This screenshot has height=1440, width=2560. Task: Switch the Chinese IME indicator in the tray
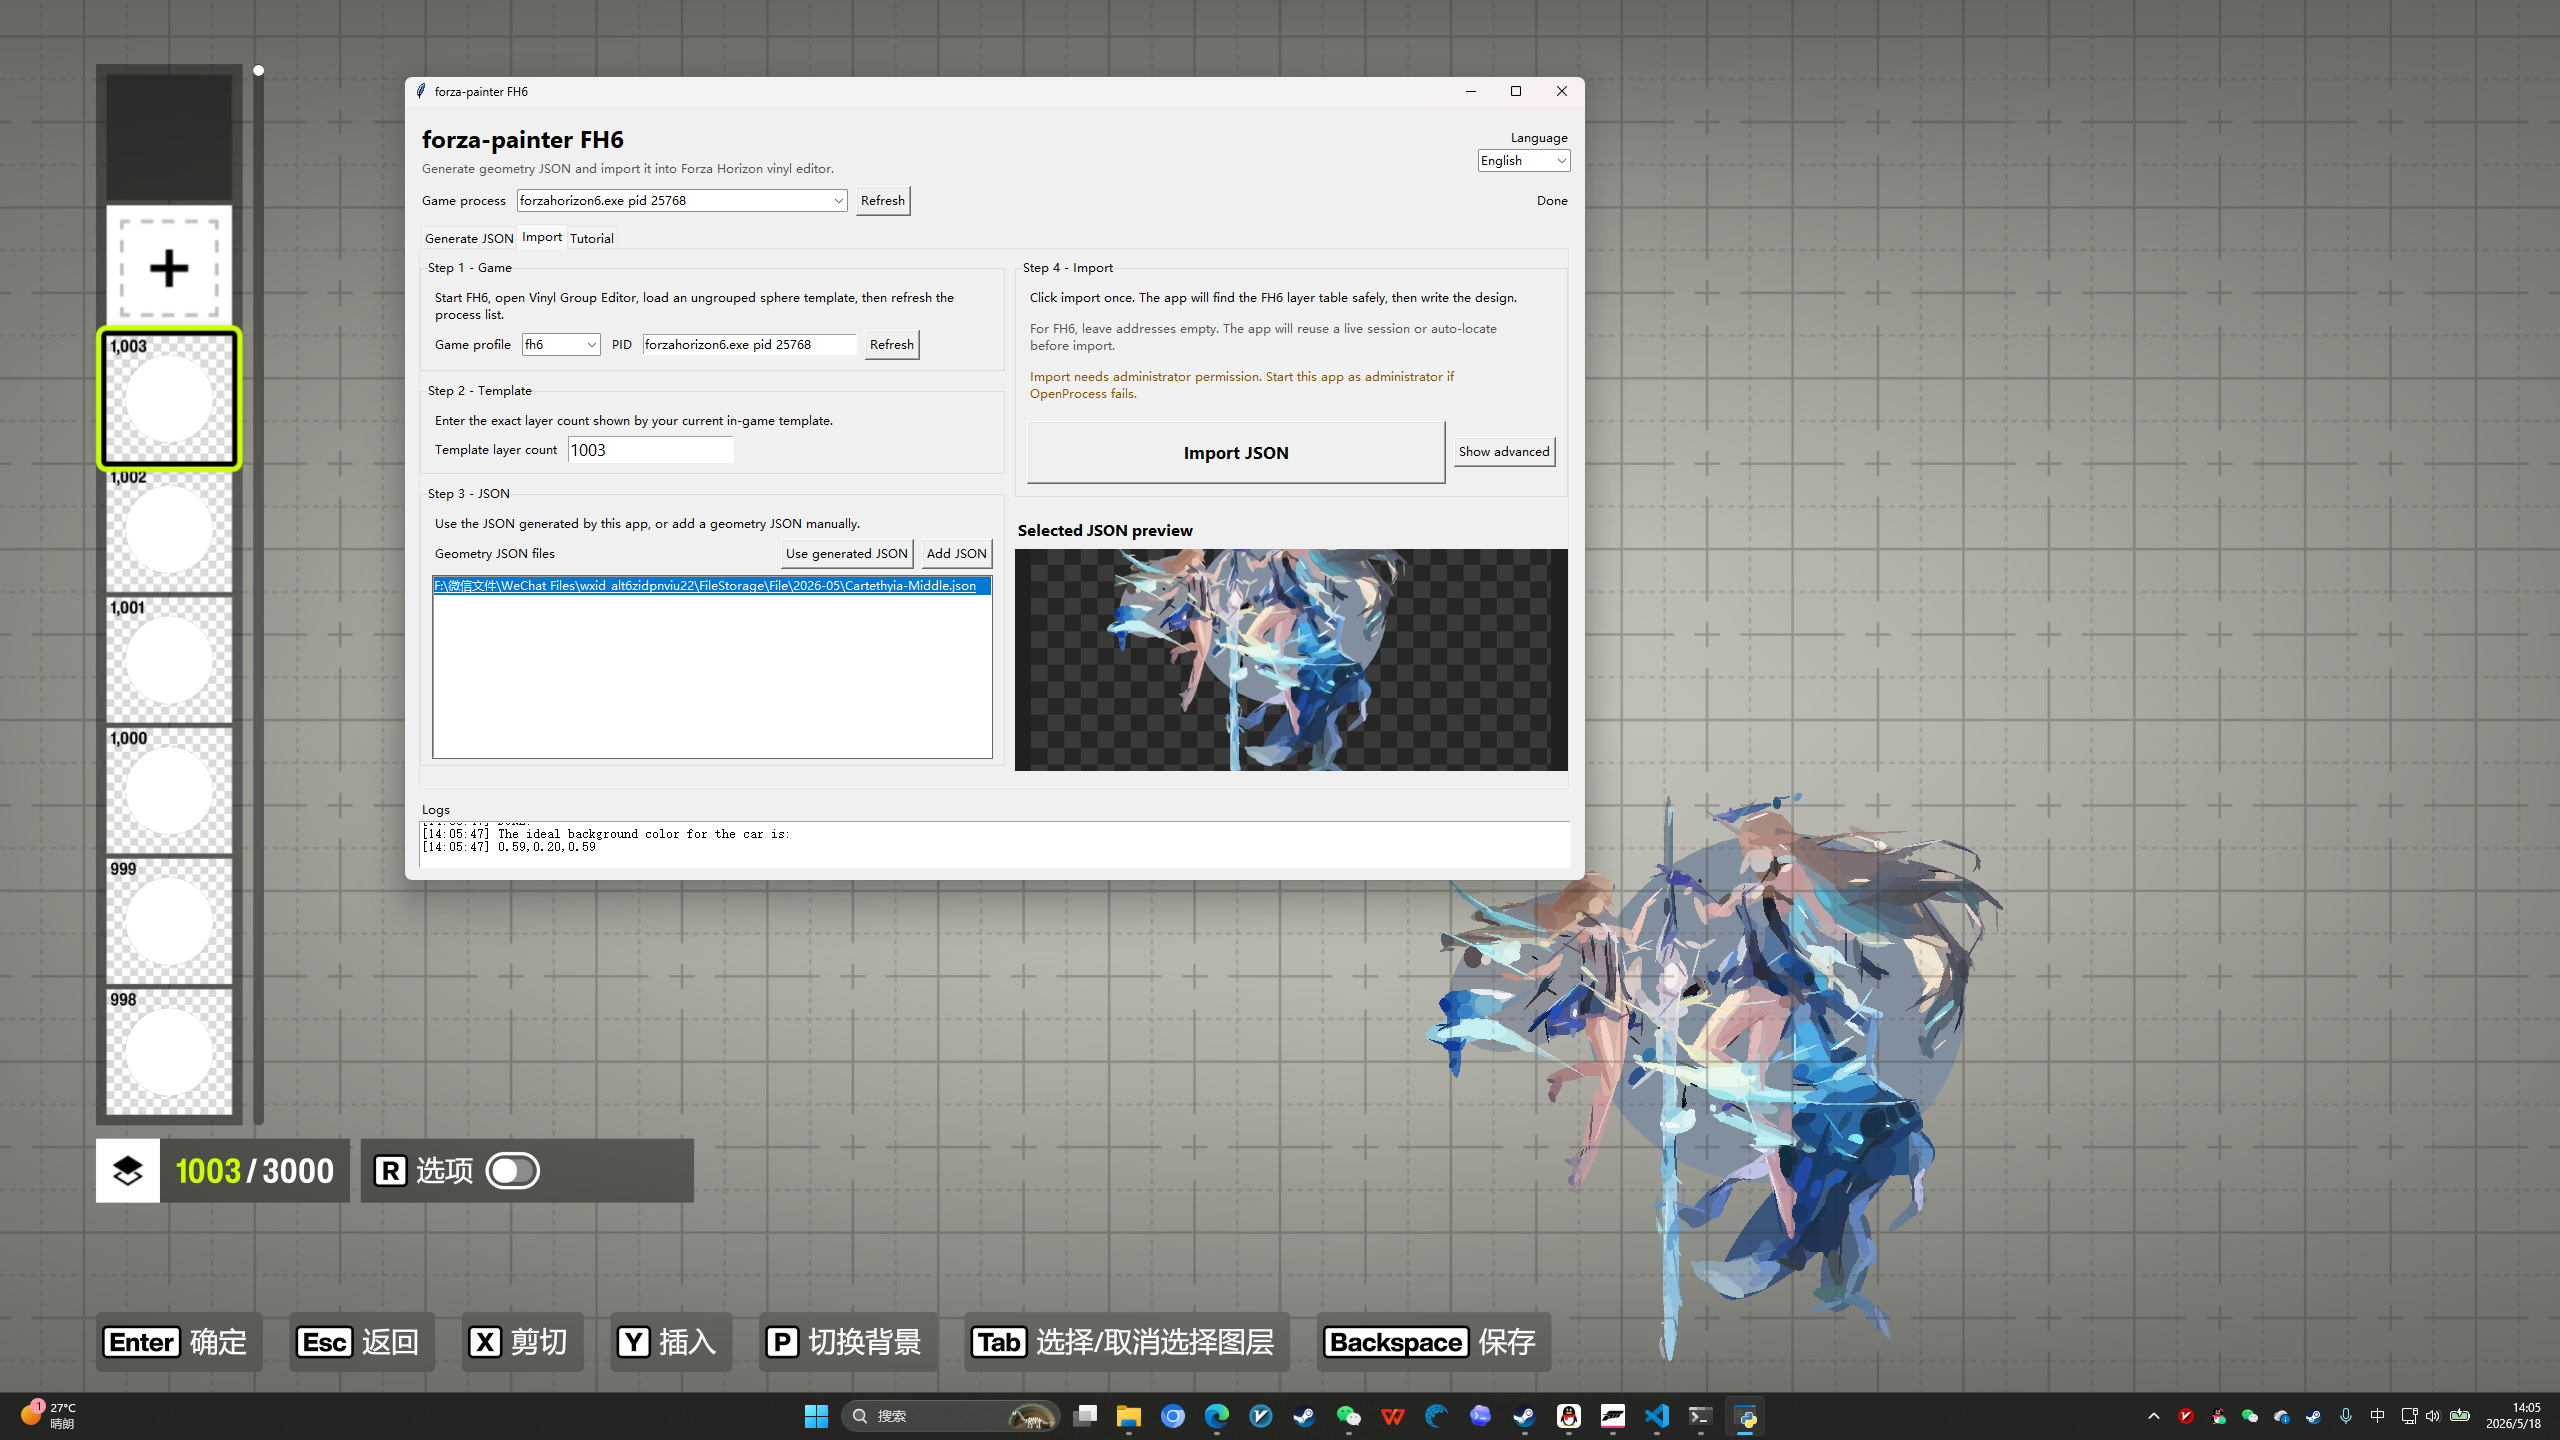tap(2378, 1416)
